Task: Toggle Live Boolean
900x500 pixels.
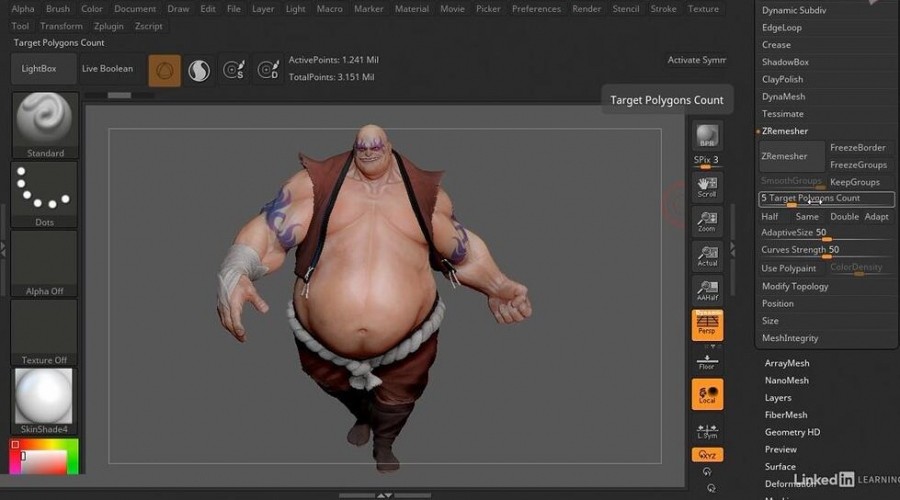Action: pyautogui.click(x=107, y=68)
